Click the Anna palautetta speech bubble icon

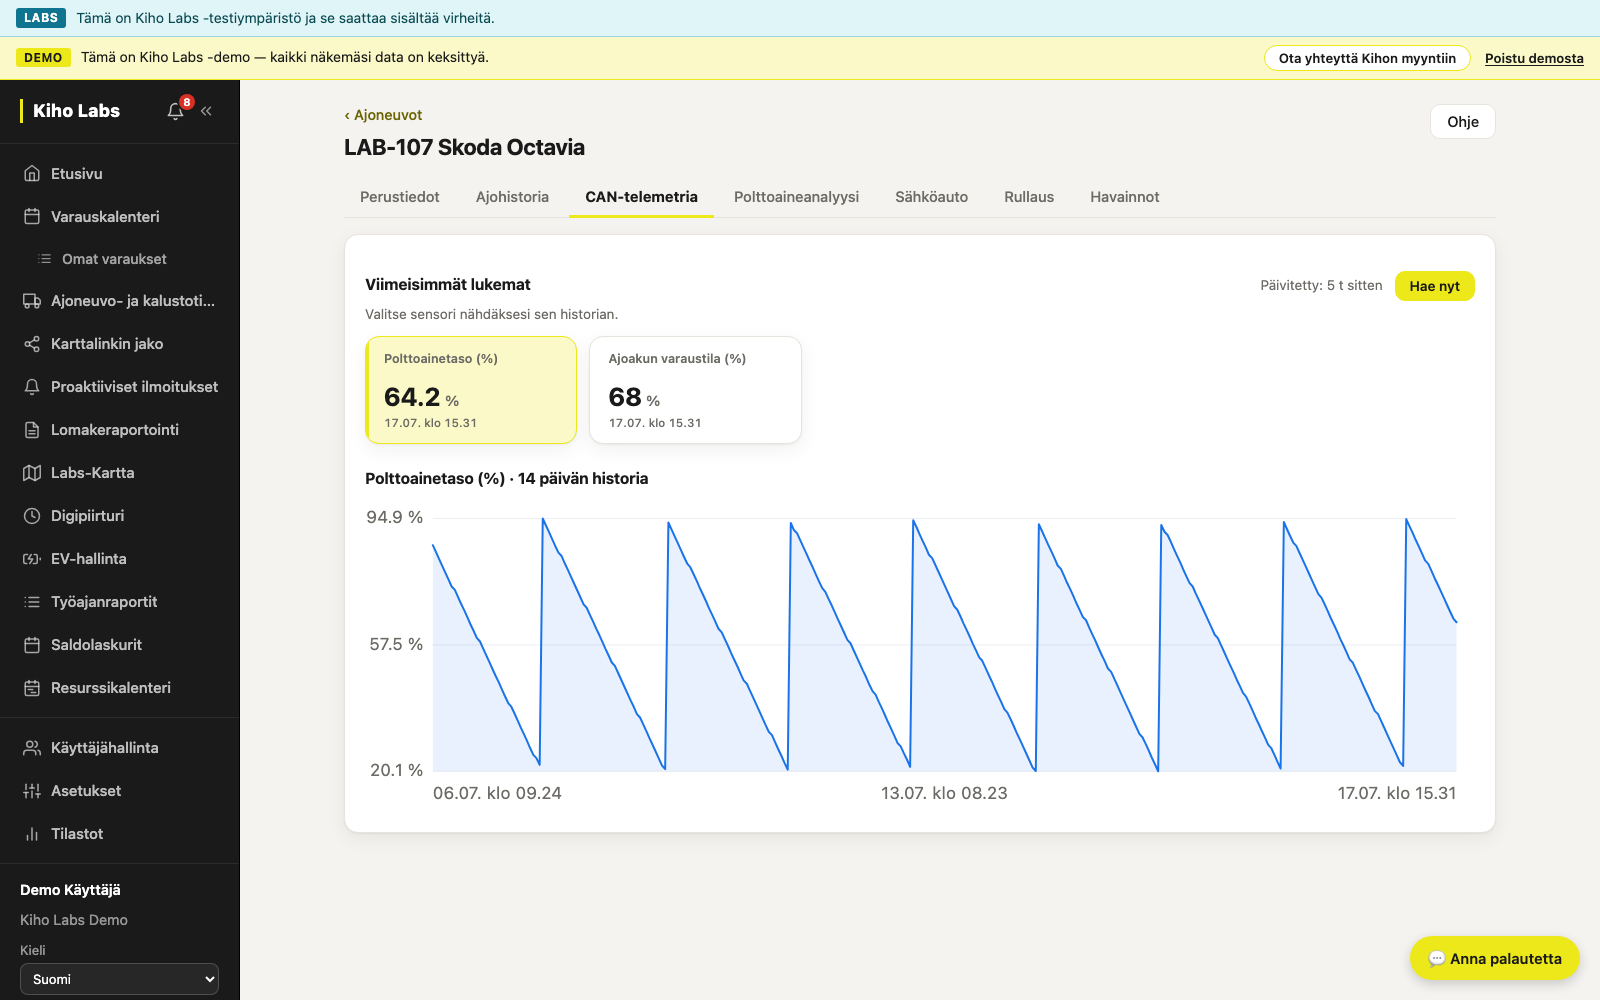click(x=1437, y=959)
